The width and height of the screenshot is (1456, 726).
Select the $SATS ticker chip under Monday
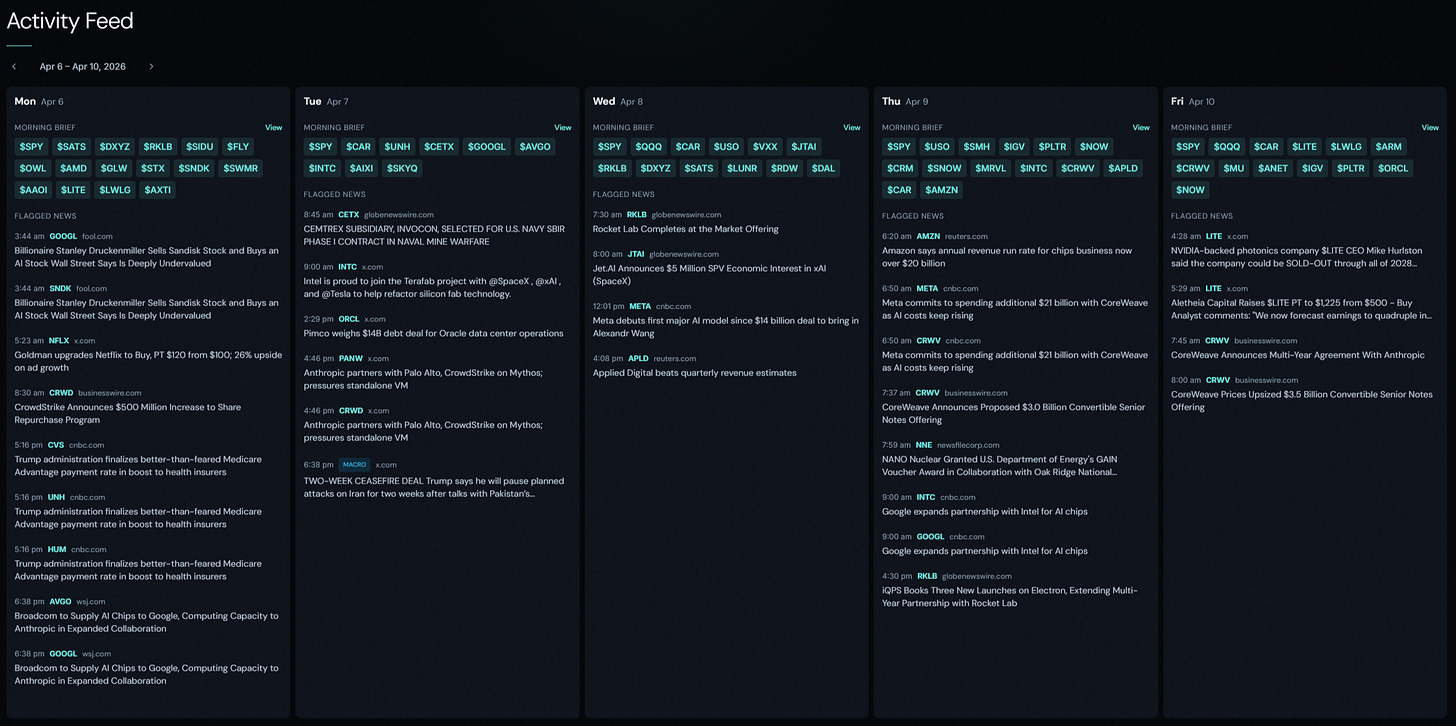(72, 147)
